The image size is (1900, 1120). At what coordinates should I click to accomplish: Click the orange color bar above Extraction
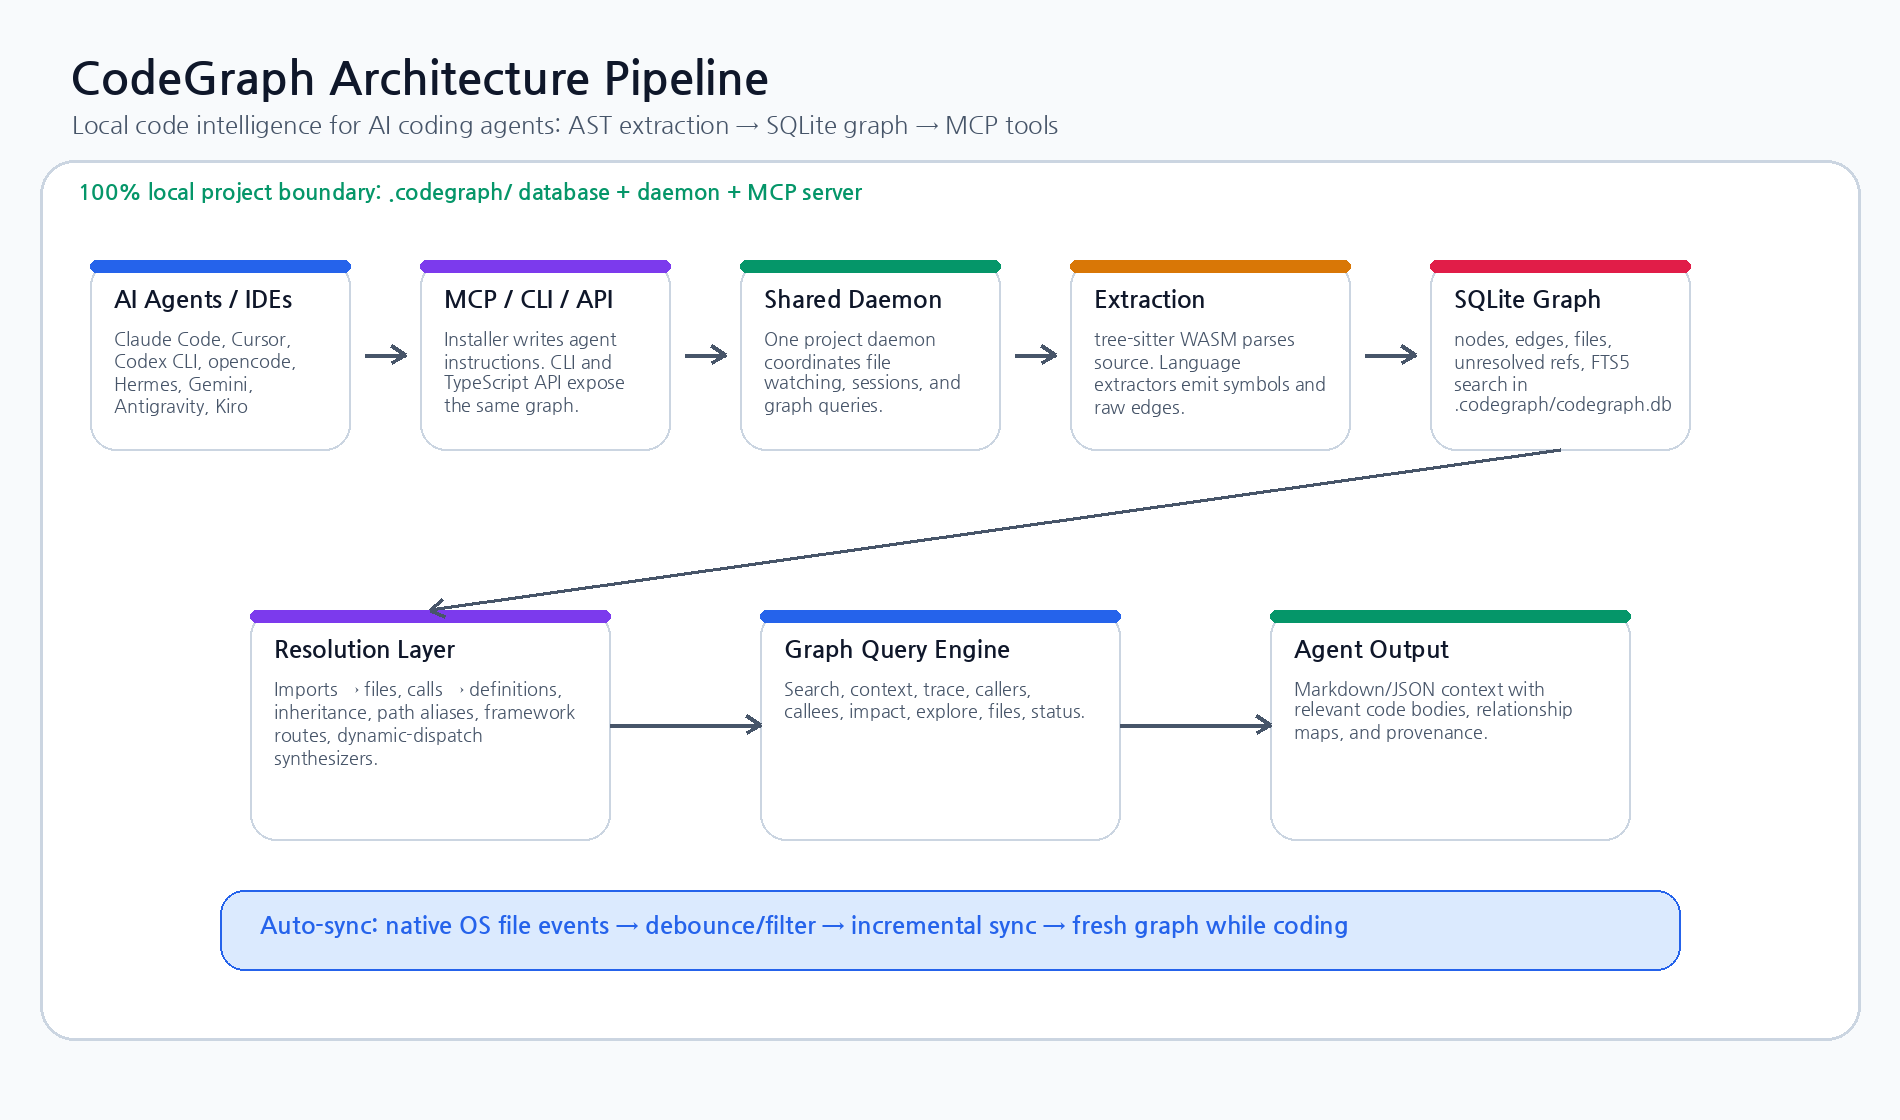(x=1210, y=266)
